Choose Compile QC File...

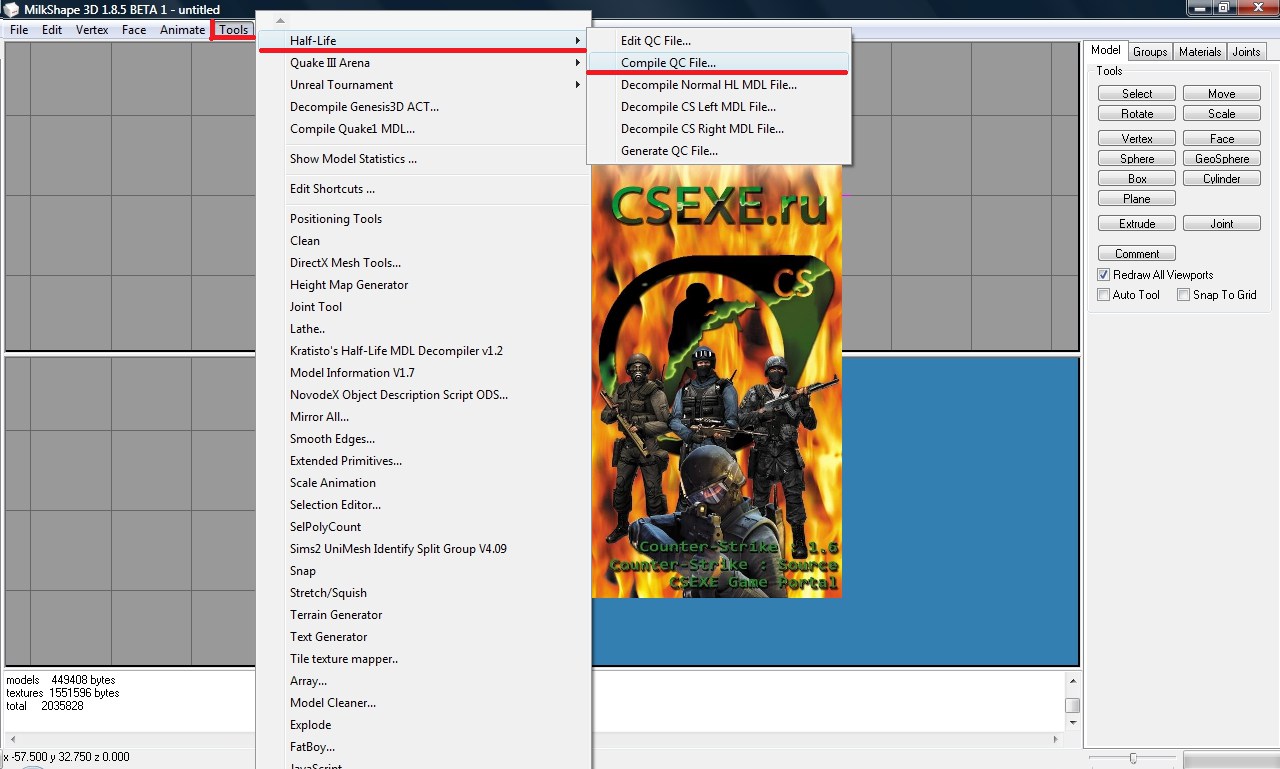[x=719, y=63]
